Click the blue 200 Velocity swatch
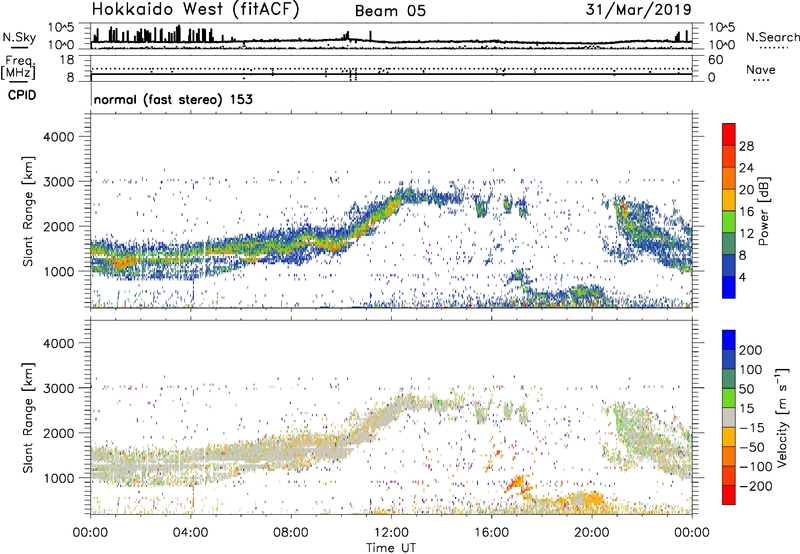The width and height of the screenshot is (800, 554). (x=729, y=339)
